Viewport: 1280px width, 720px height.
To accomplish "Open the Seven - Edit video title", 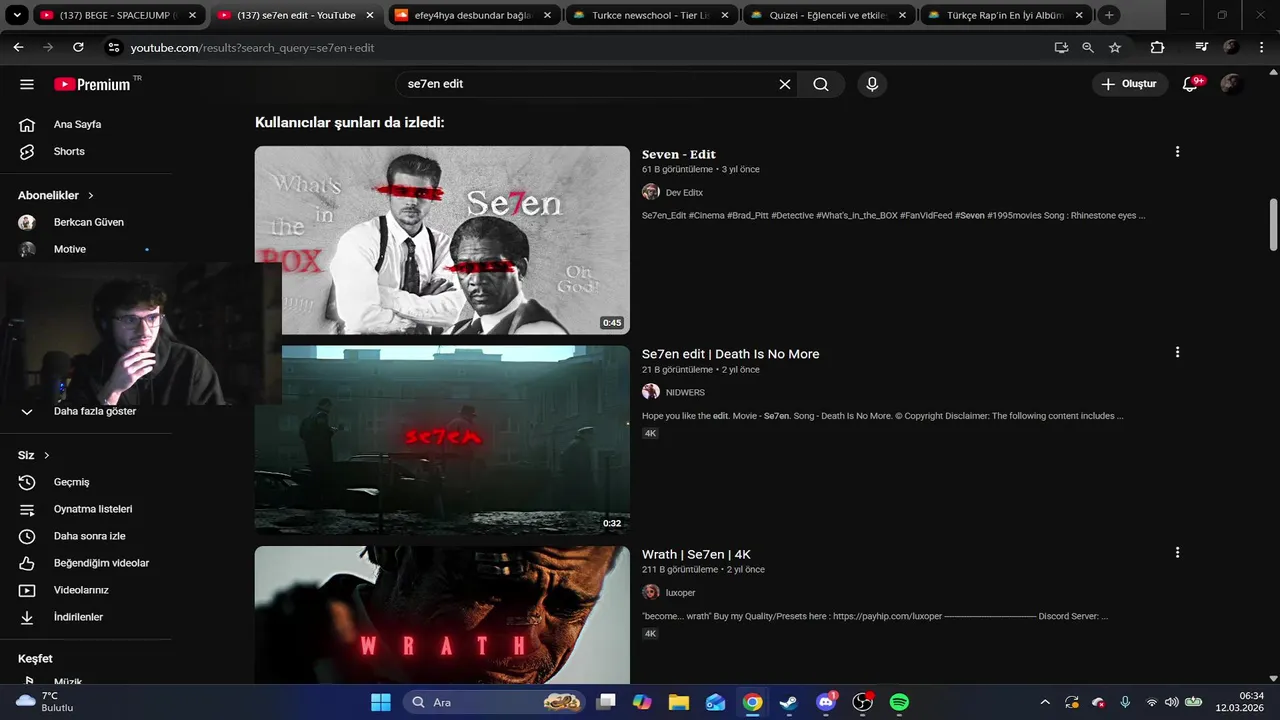I will pyautogui.click(x=679, y=154).
